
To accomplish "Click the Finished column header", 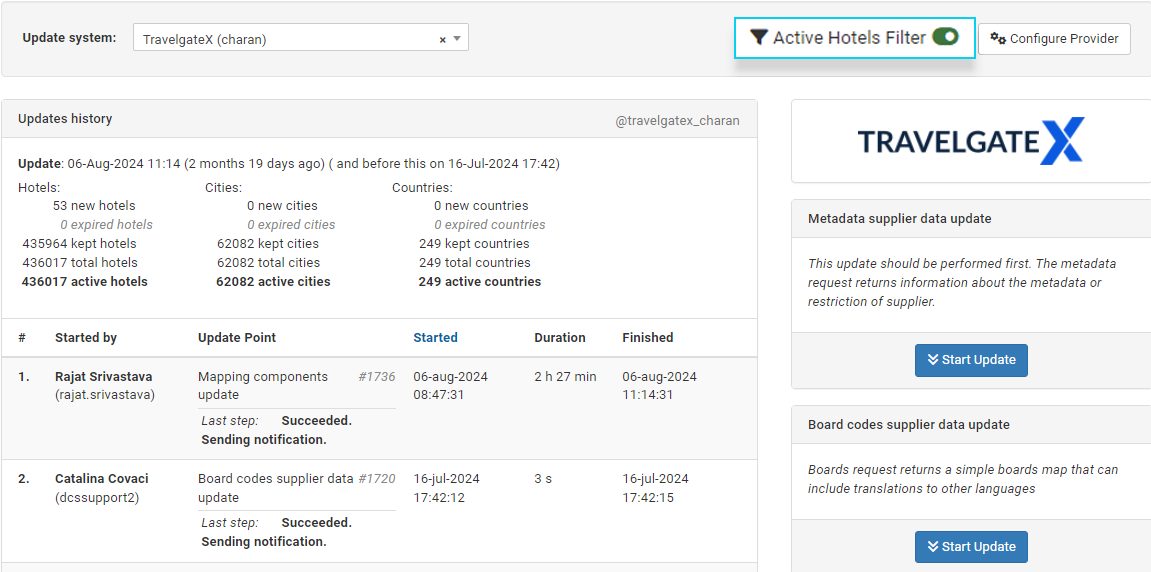I will [x=647, y=338].
